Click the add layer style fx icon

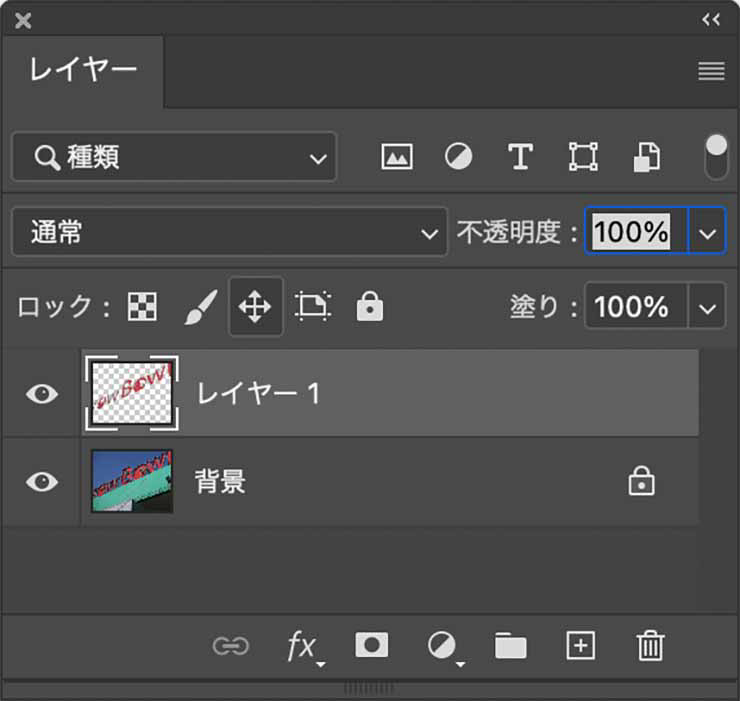coord(302,647)
